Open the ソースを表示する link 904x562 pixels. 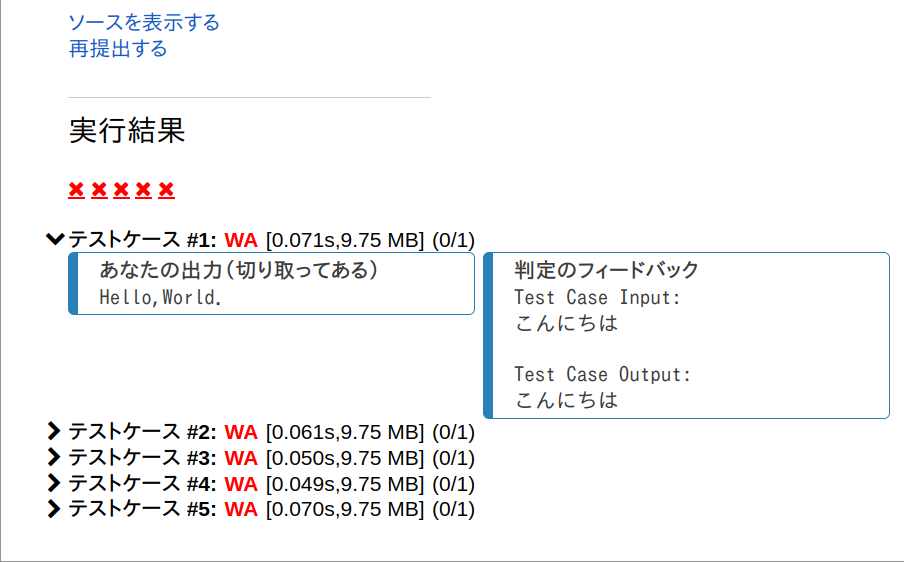point(144,22)
